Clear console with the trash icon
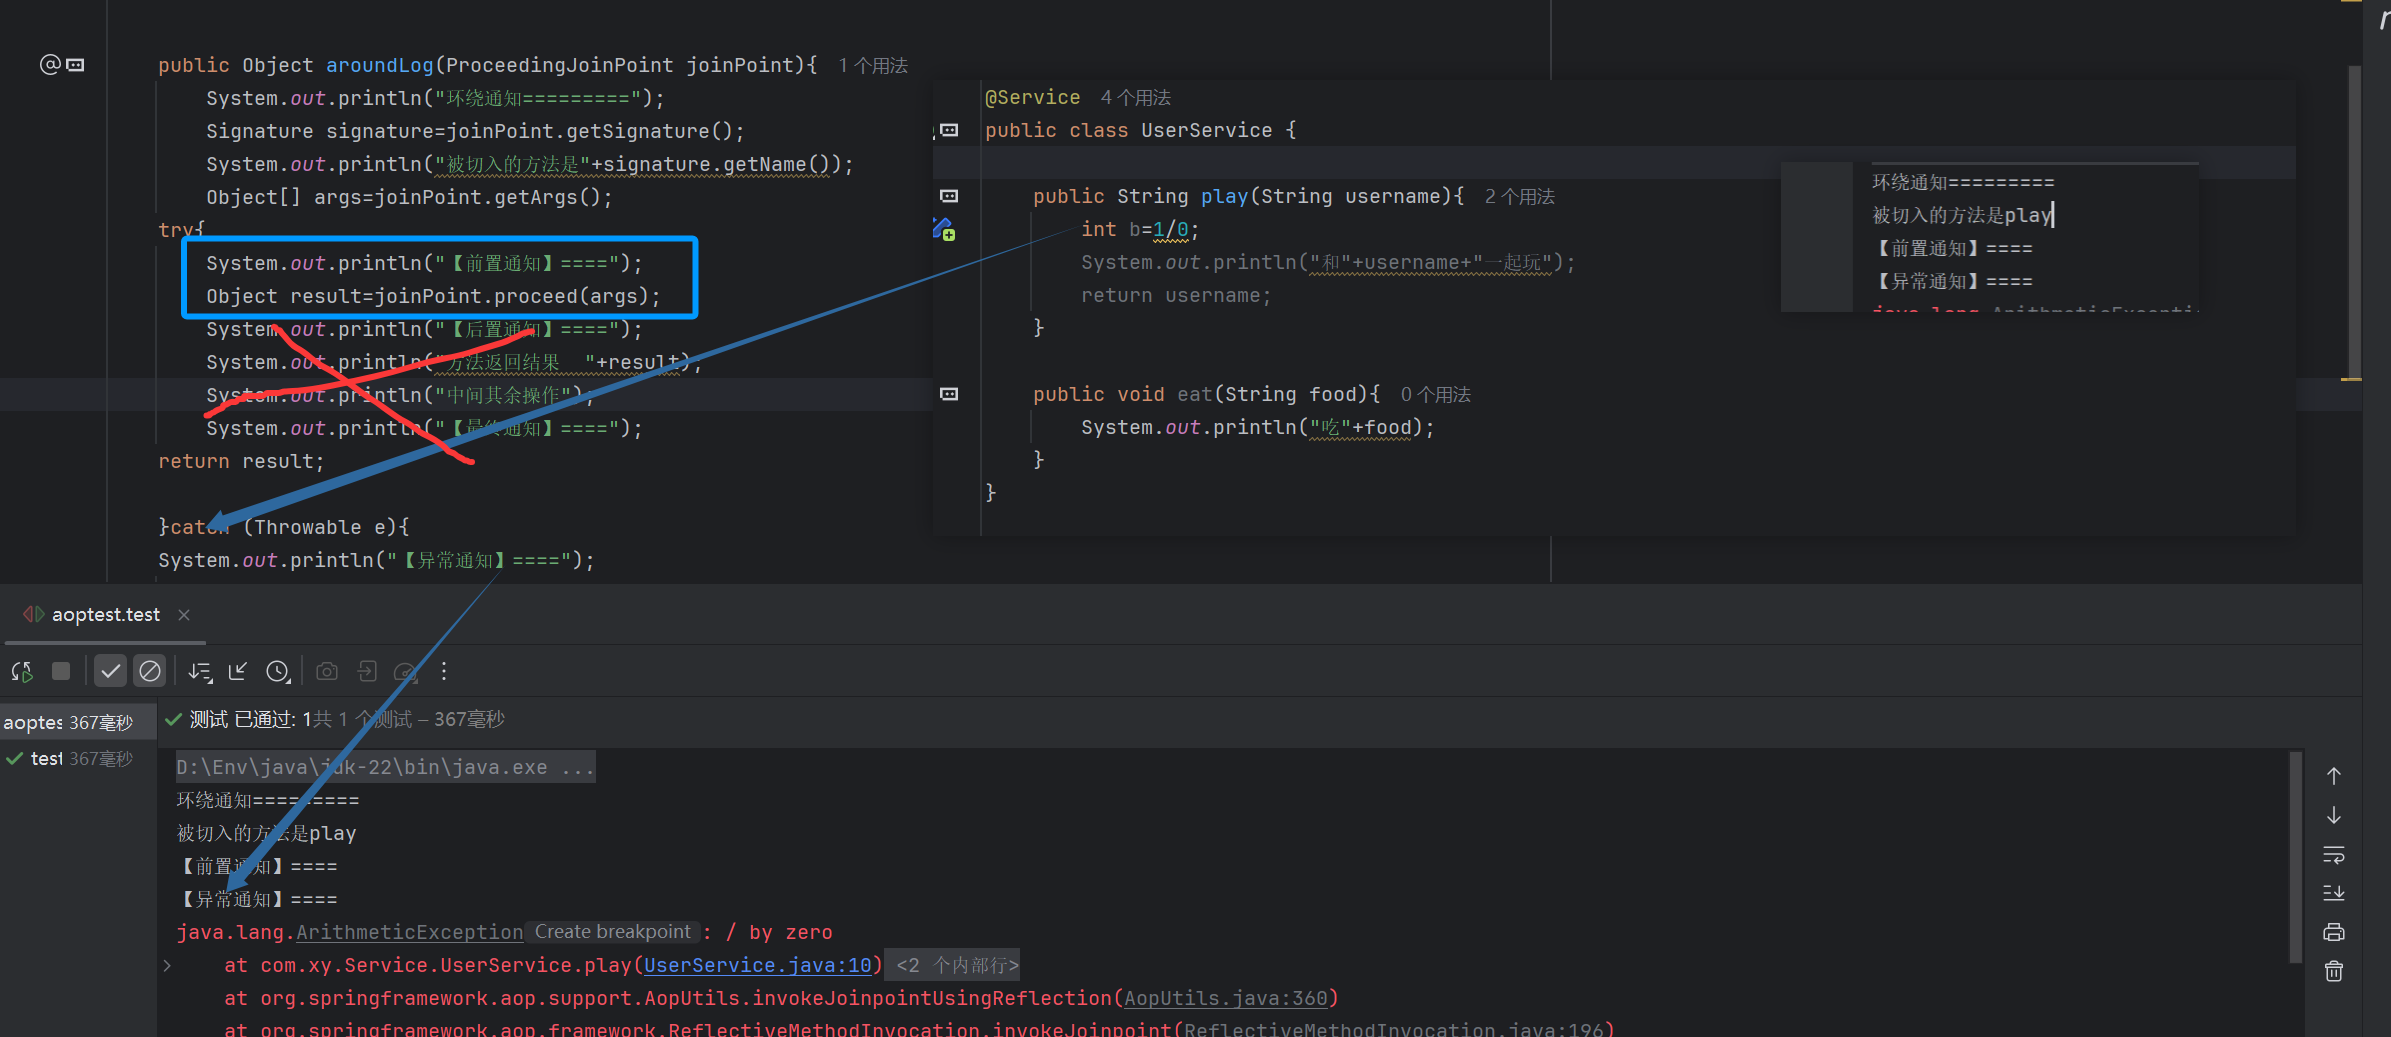This screenshot has height=1037, width=2391. coord(2334,971)
